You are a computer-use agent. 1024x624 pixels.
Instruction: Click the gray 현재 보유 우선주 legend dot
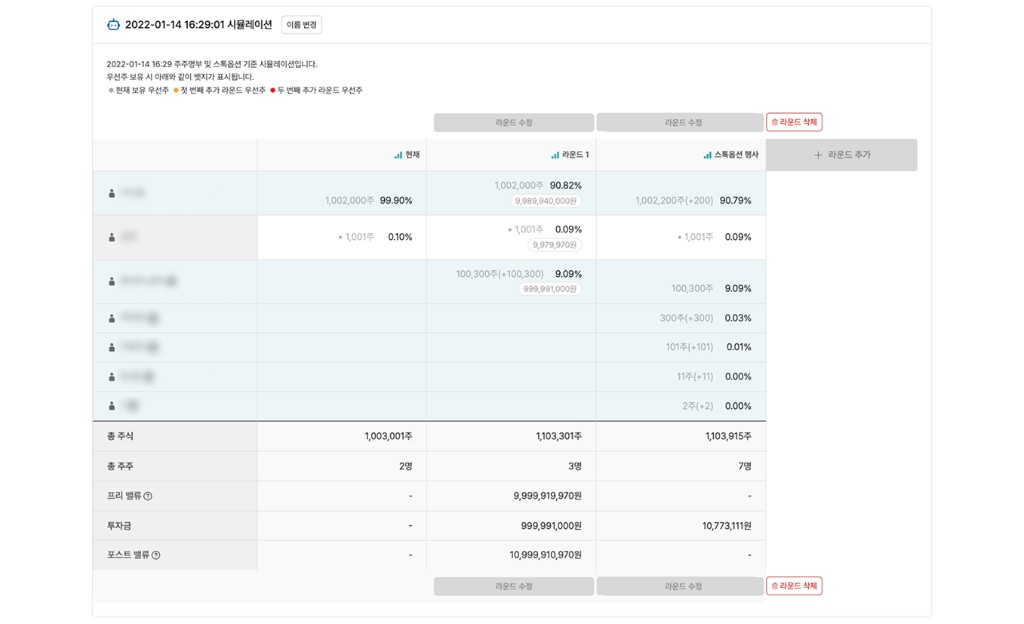110,89
